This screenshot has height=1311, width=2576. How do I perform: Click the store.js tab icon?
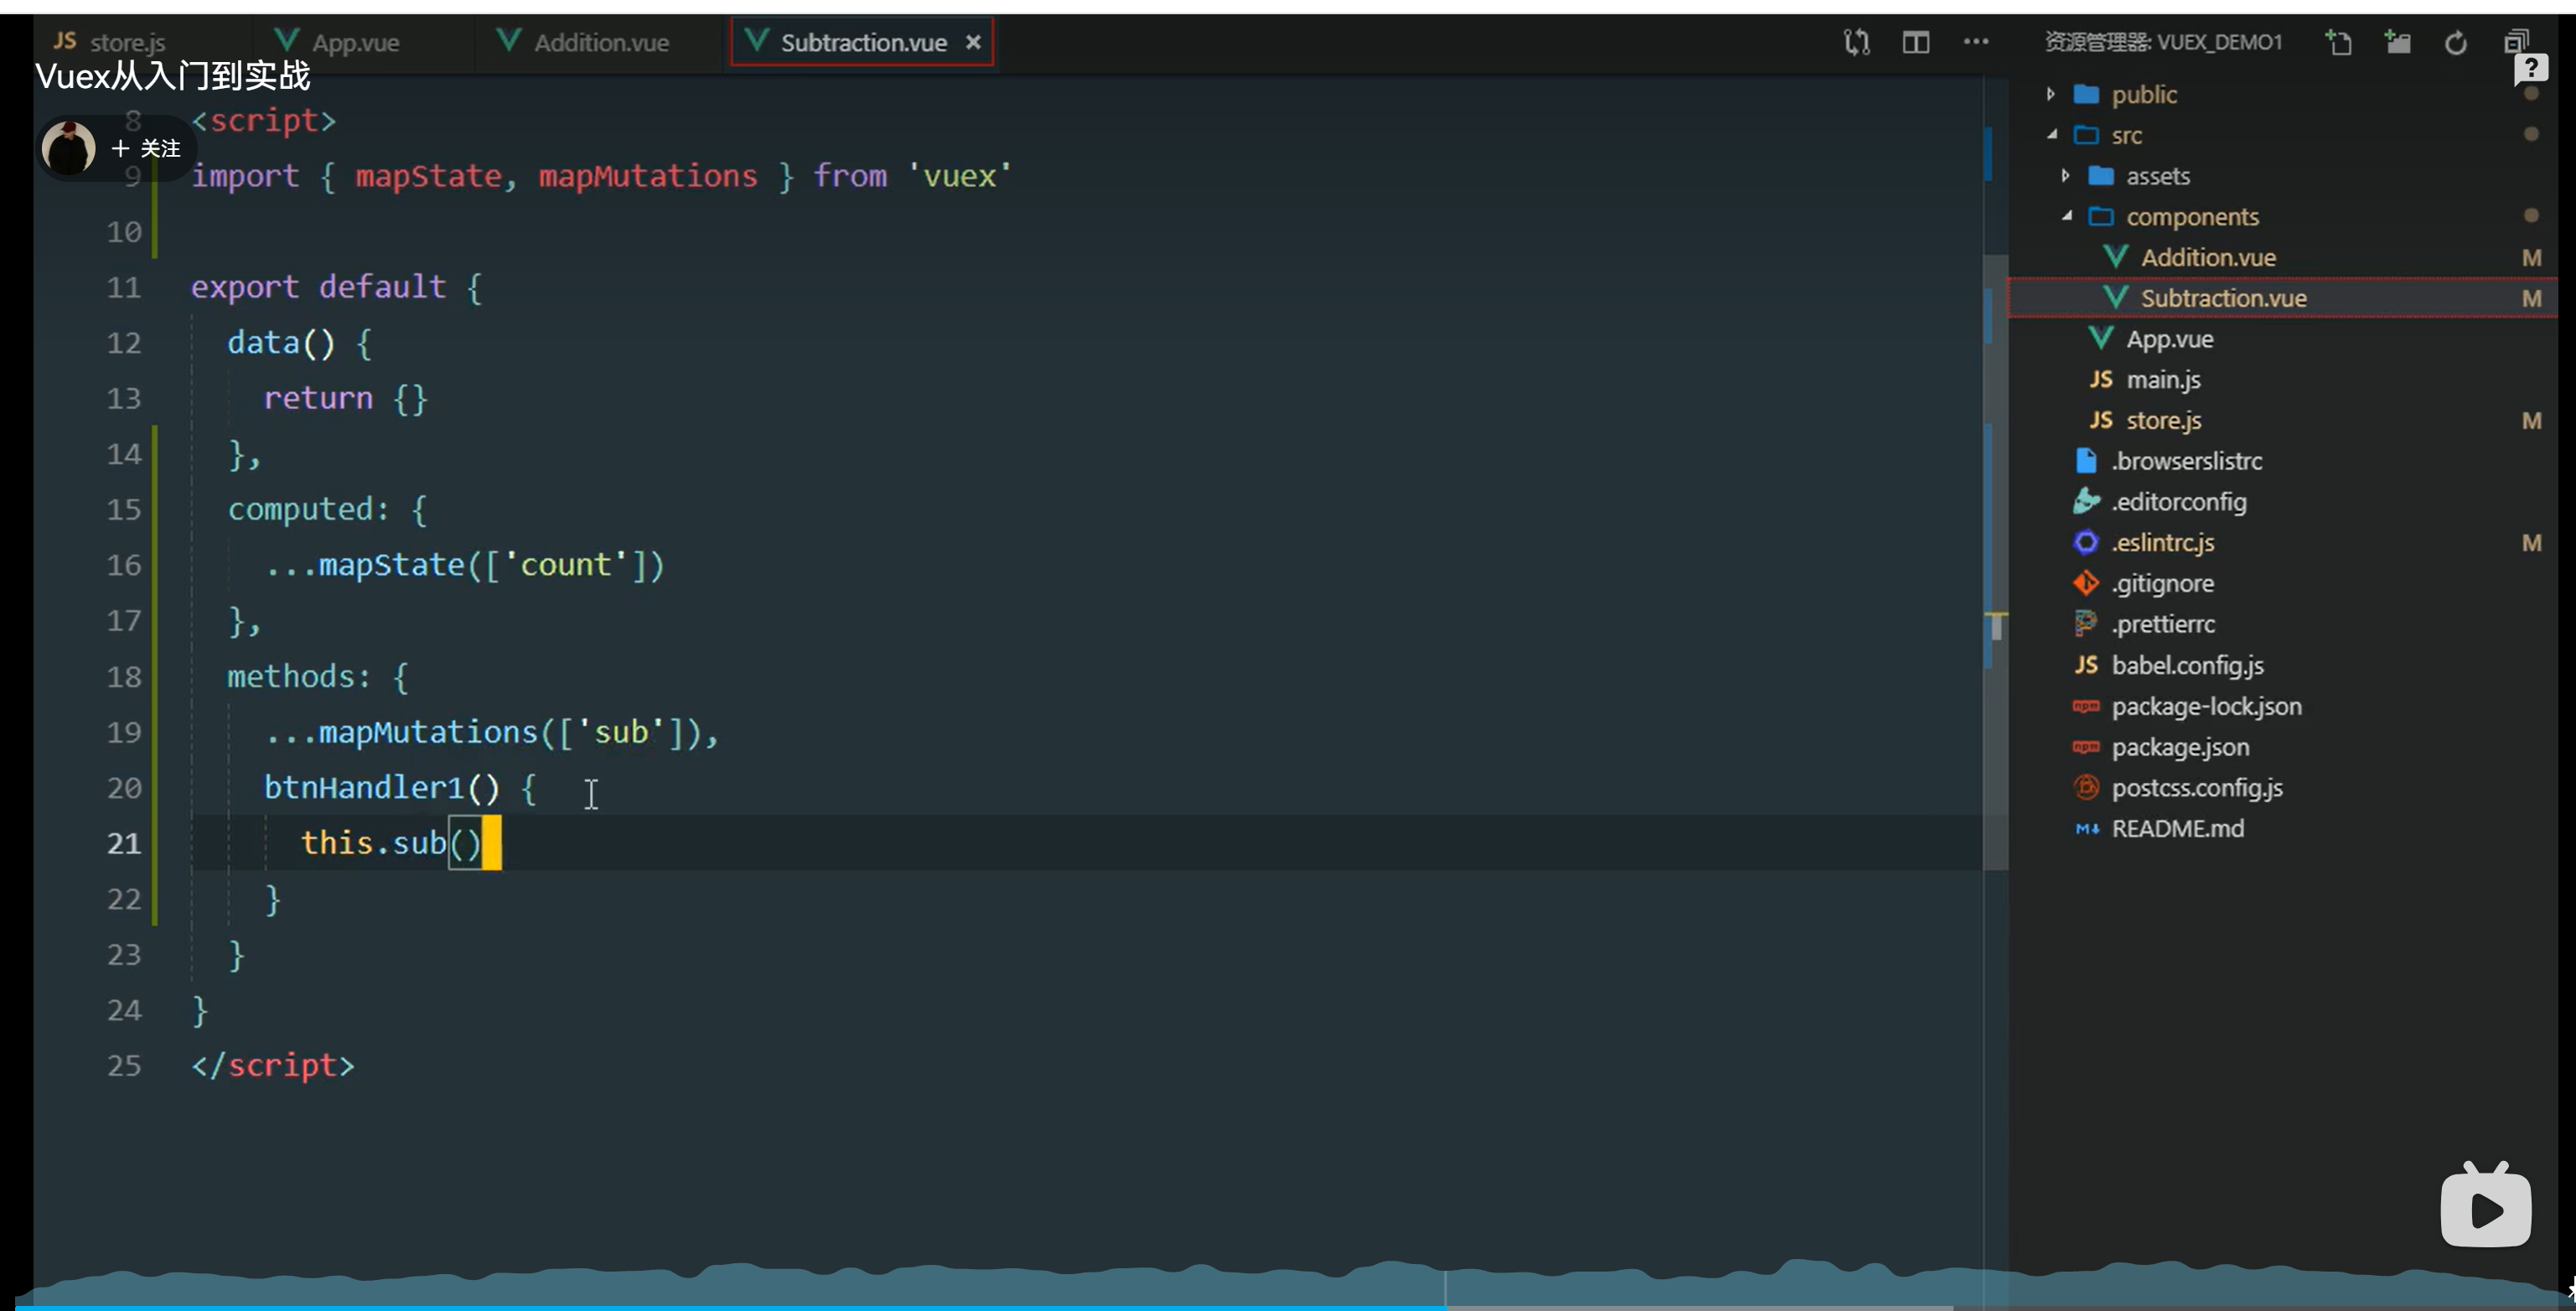tap(67, 40)
